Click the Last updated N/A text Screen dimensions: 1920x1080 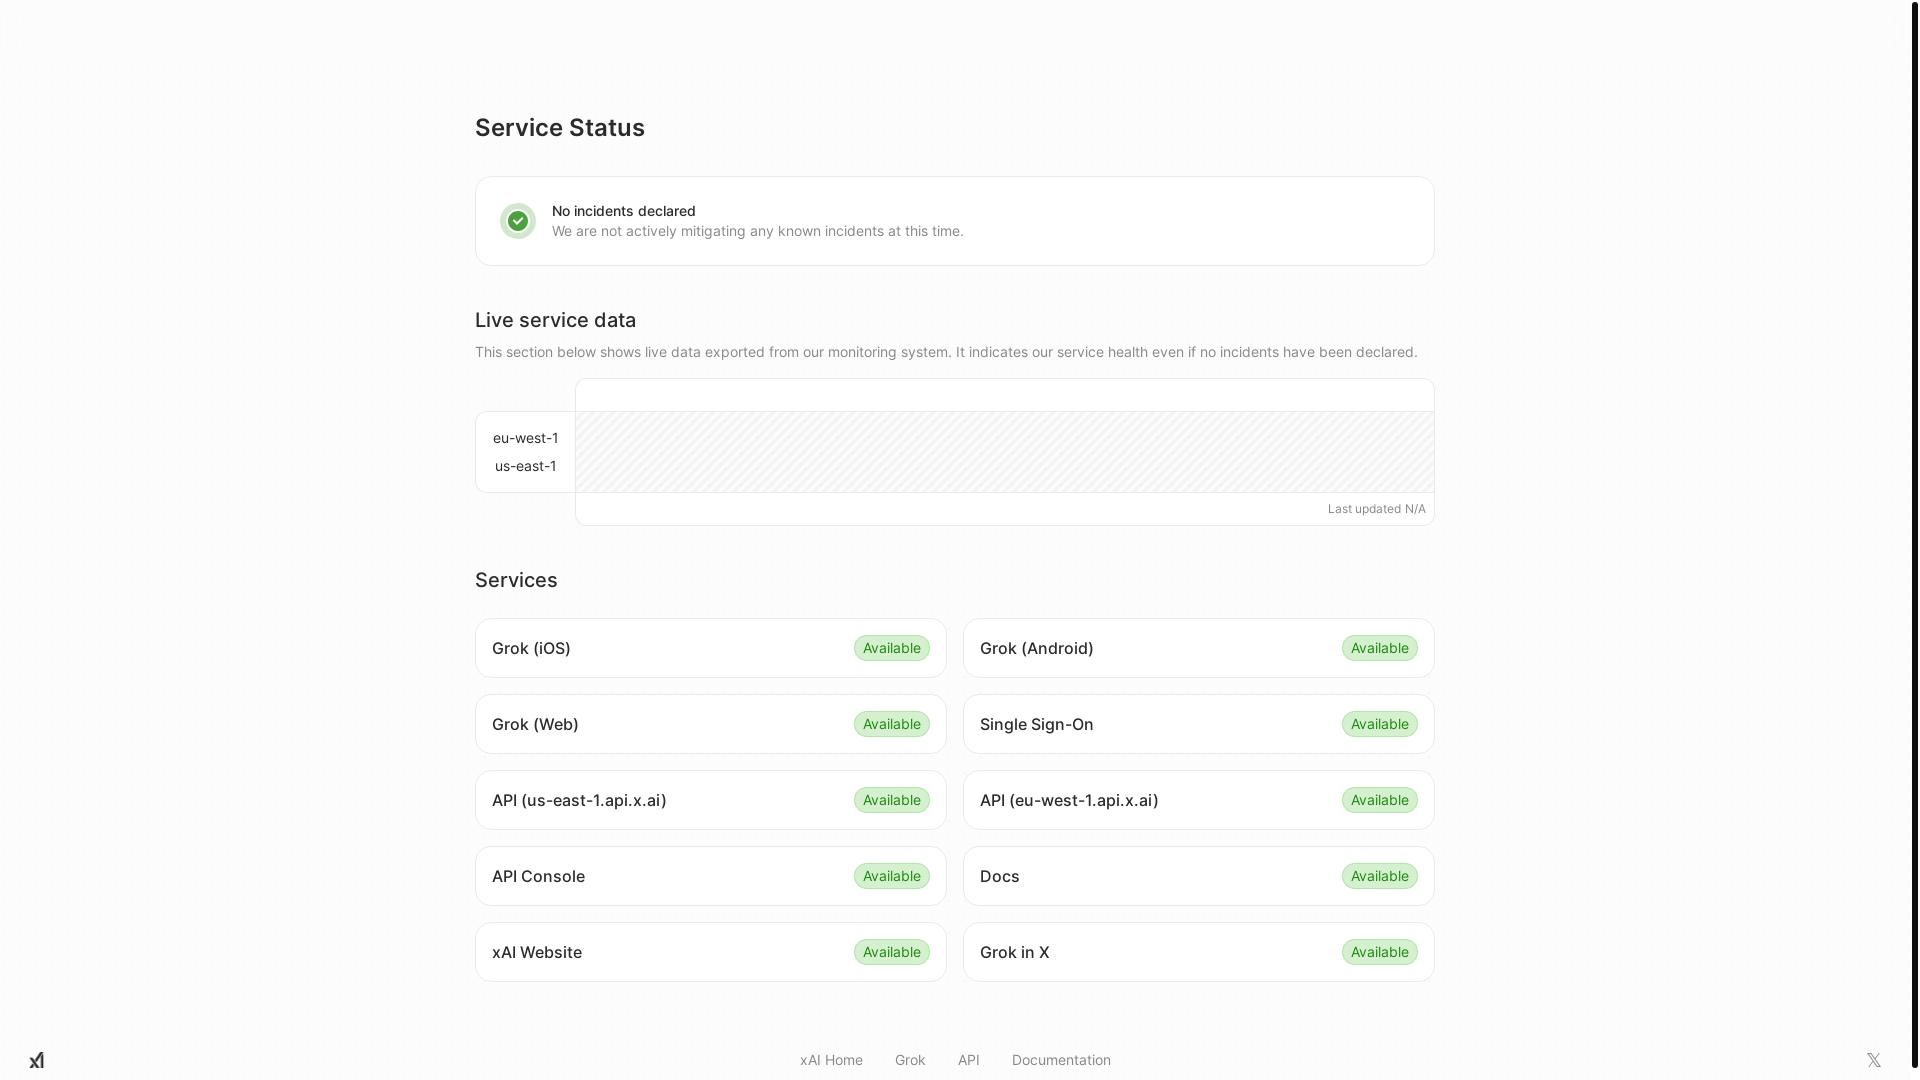coord(1377,509)
